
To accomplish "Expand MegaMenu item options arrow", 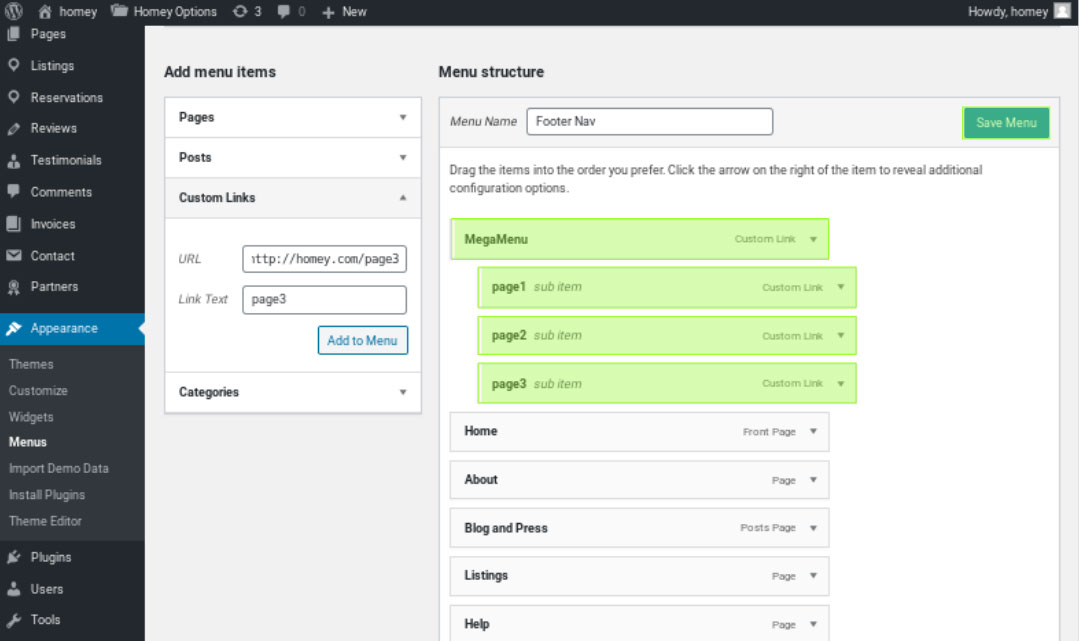I will pos(813,240).
